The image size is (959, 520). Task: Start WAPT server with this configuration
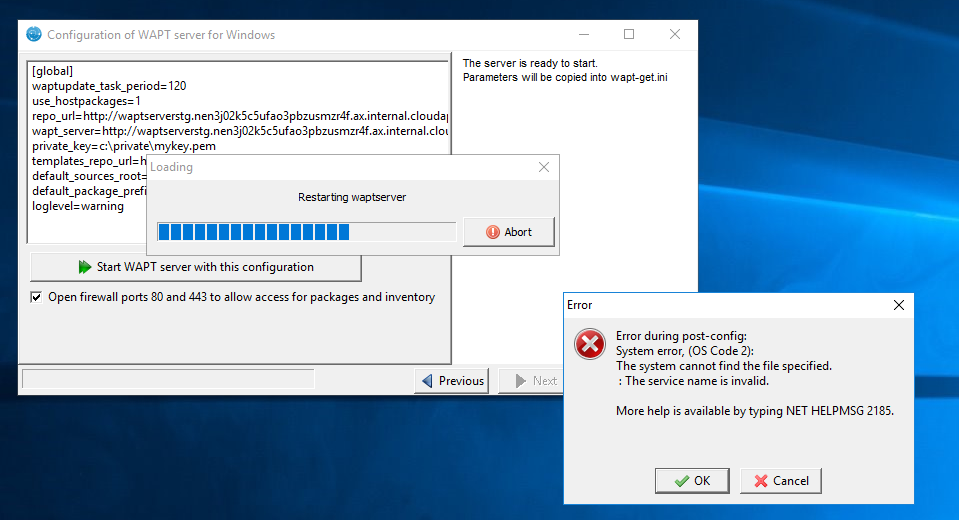pos(196,267)
